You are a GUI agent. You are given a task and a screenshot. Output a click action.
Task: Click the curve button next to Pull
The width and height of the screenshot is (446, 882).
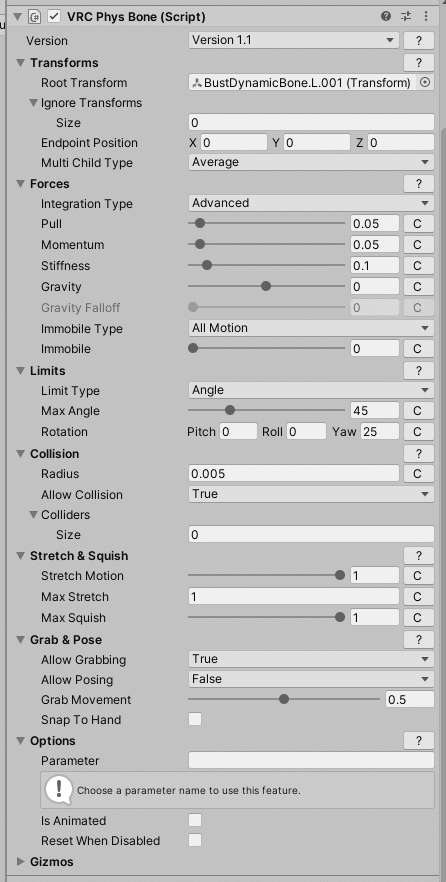tap(418, 224)
